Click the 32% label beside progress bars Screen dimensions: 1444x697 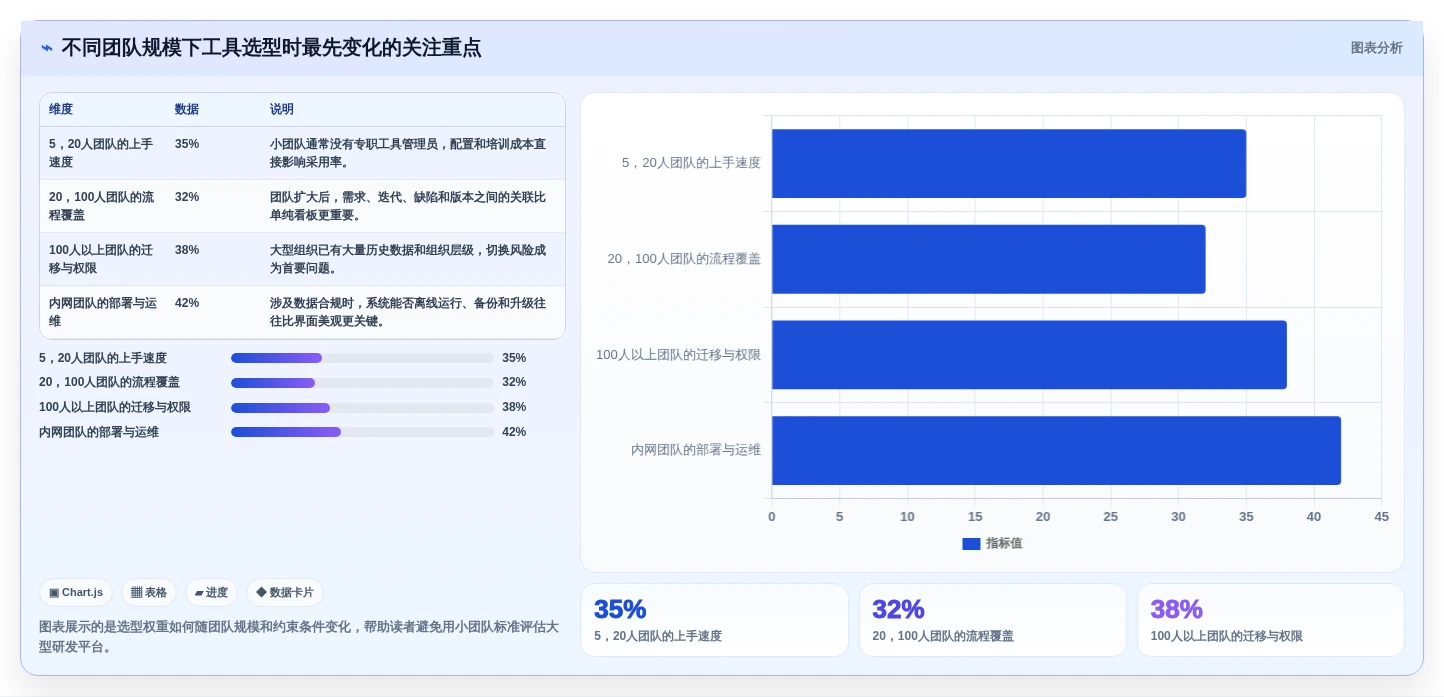pyautogui.click(x=514, y=383)
